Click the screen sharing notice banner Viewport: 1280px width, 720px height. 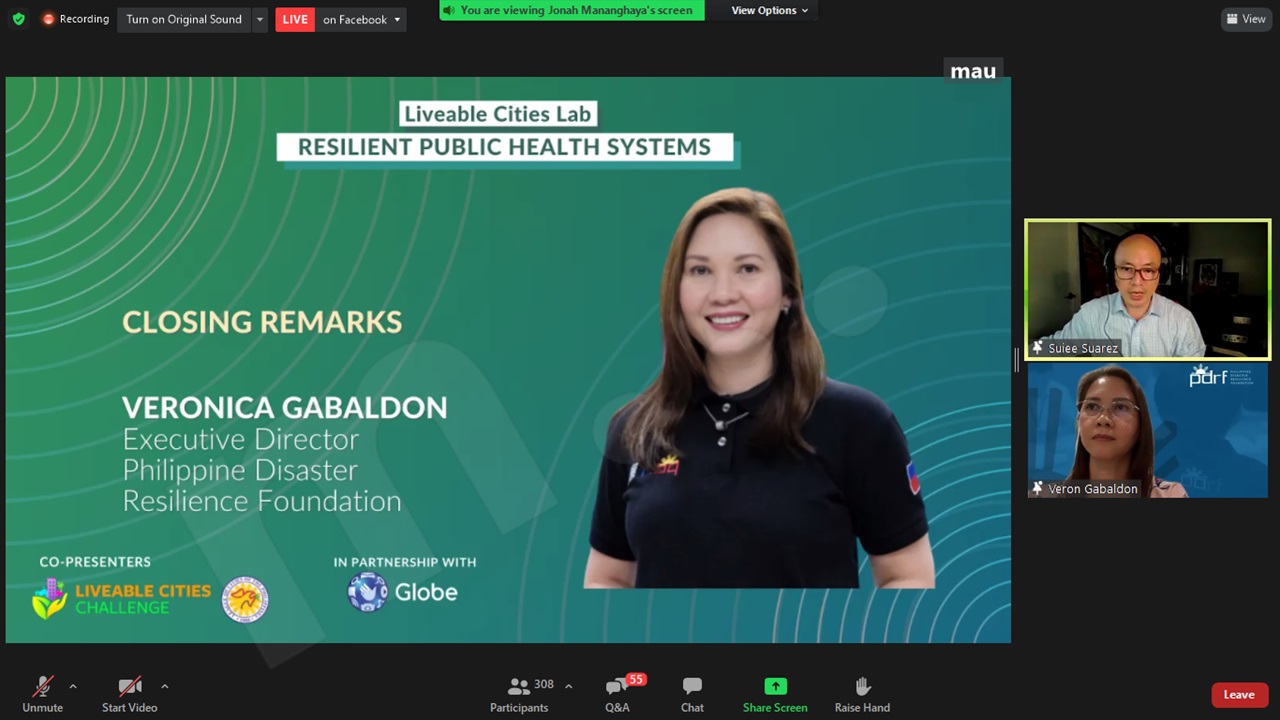(572, 10)
